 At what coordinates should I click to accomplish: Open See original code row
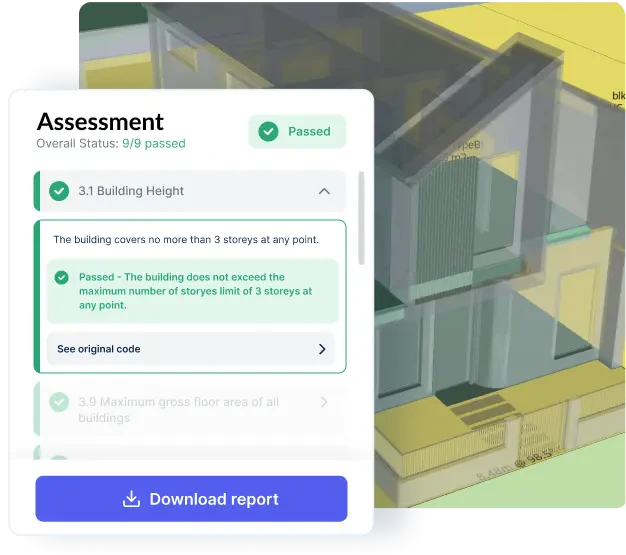(190, 349)
